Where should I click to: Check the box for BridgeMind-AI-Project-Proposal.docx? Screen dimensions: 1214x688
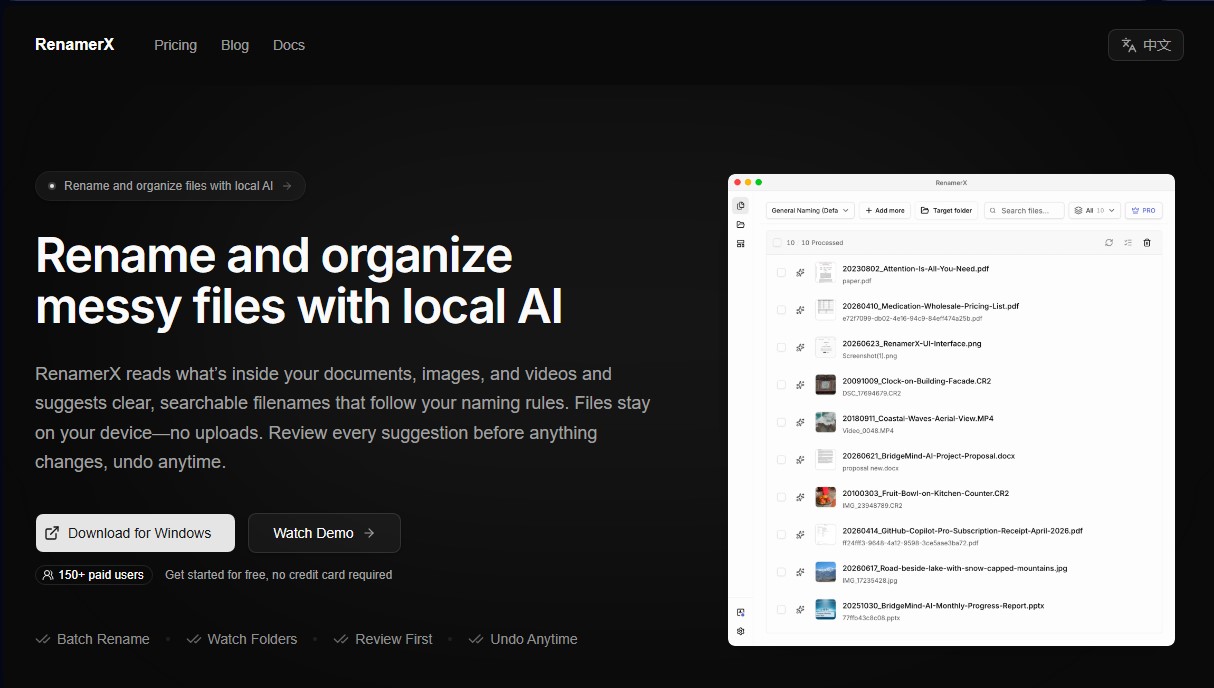point(781,460)
